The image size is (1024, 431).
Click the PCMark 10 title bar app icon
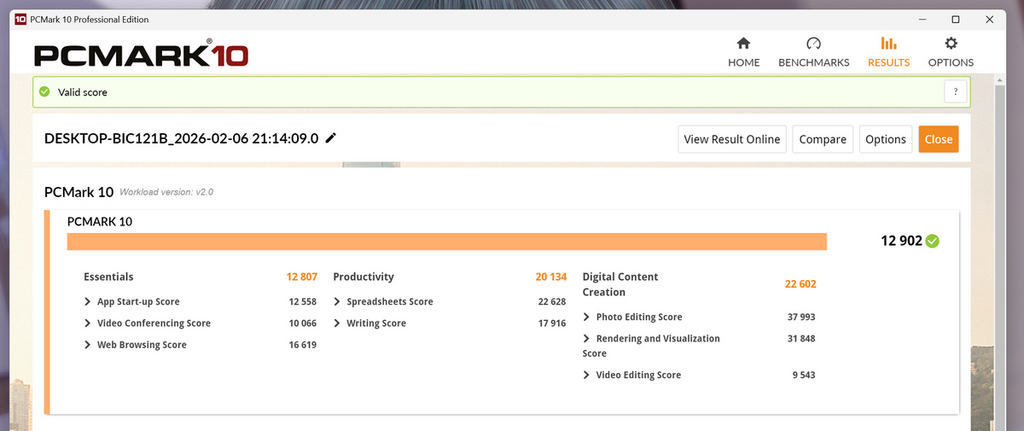[x=20, y=20]
